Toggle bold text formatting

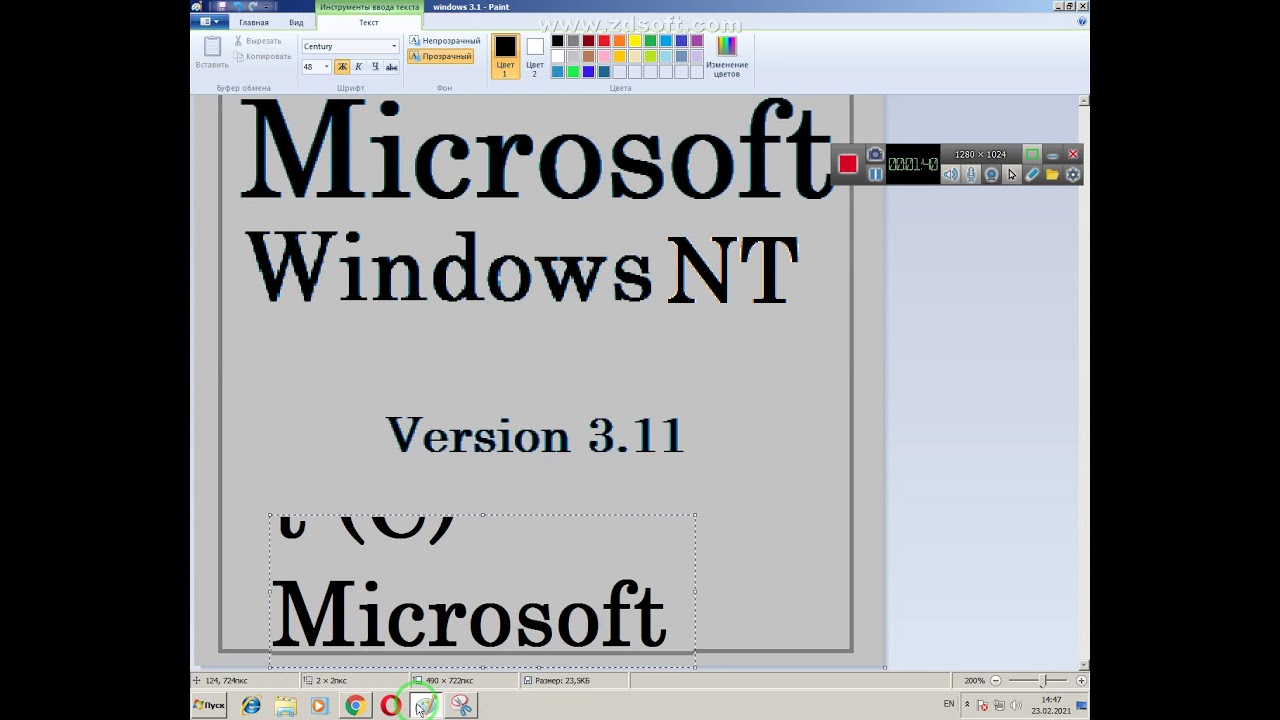pyautogui.click(x=342, y=67)
